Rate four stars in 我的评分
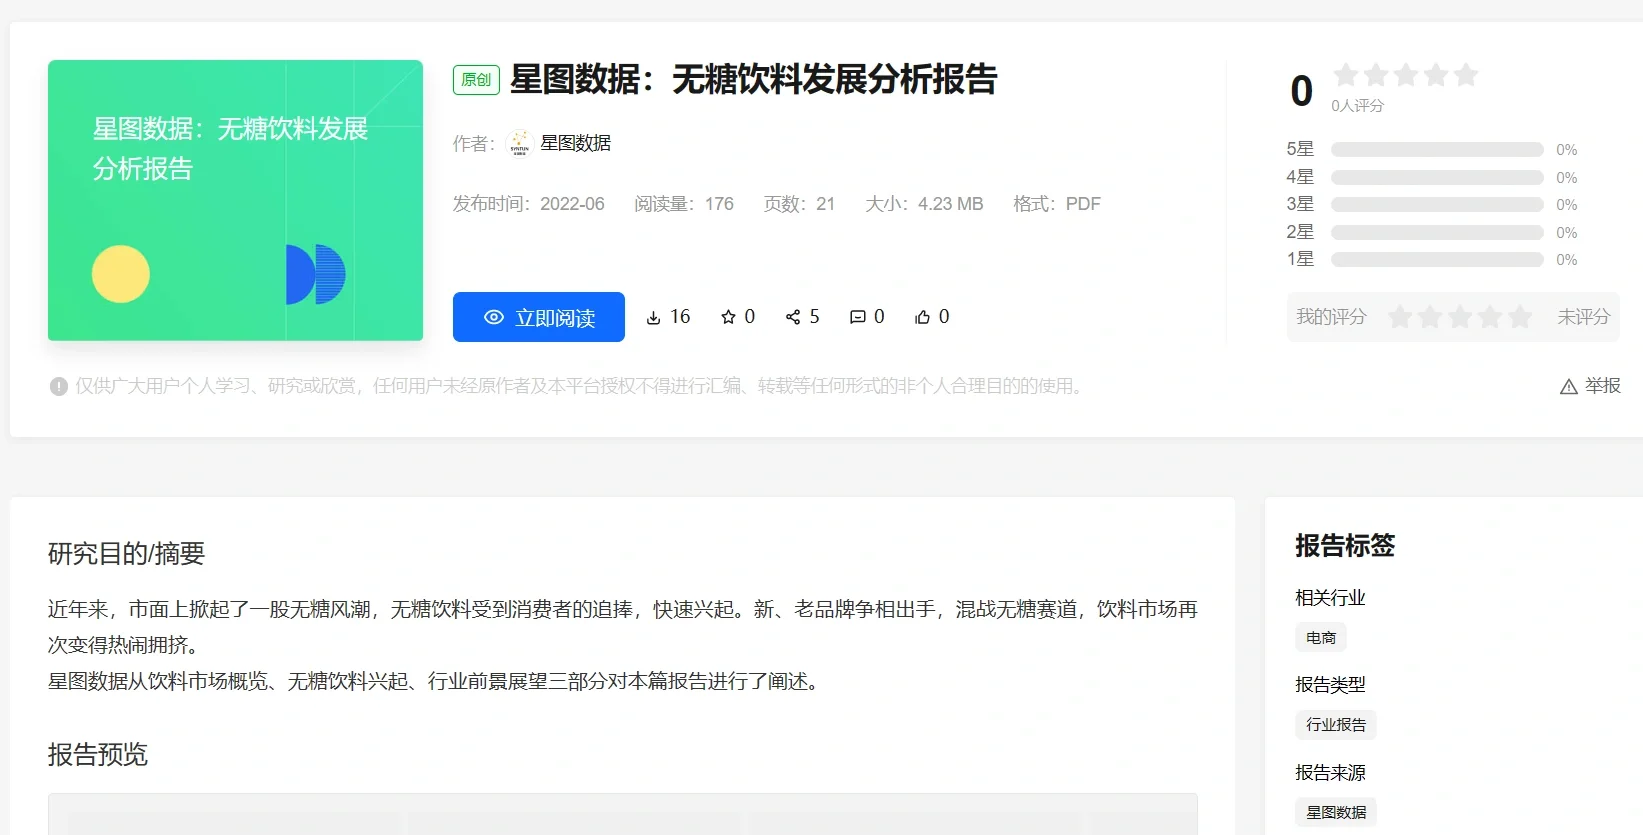 point(1490,317)
